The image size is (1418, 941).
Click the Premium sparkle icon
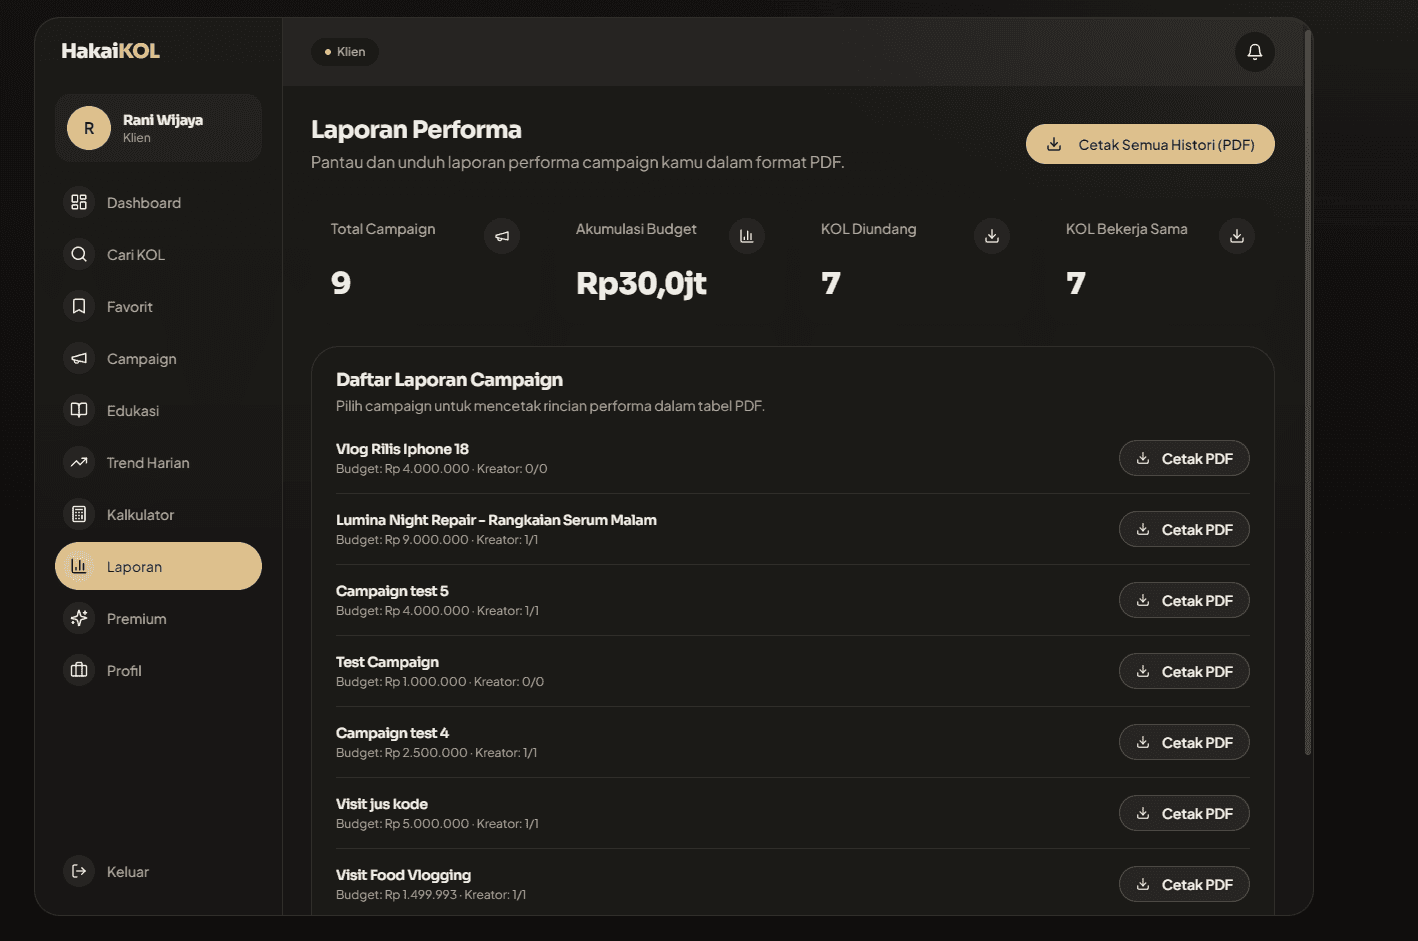(79, 618)
